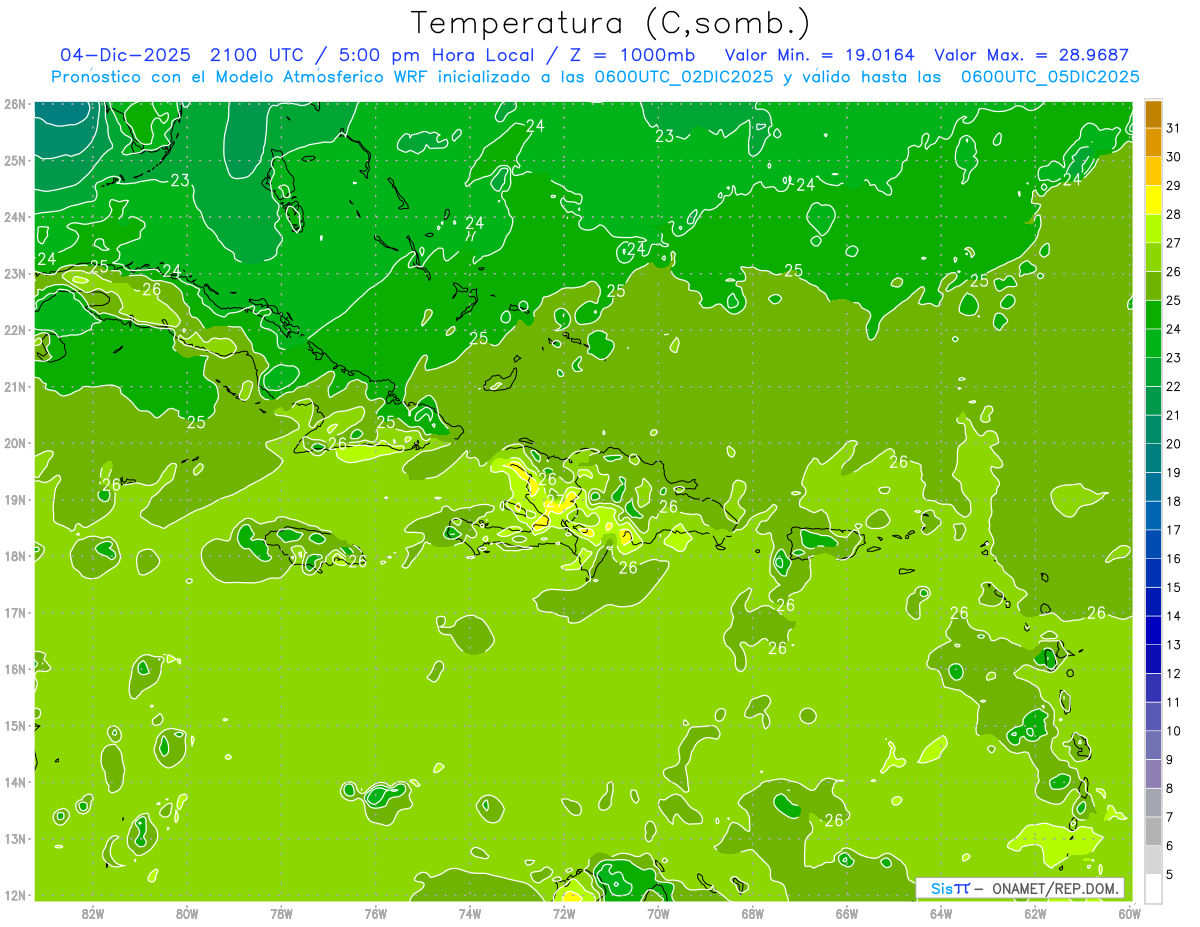Click the "70W" longitude label
The image size is (1200, 927).
659,913
